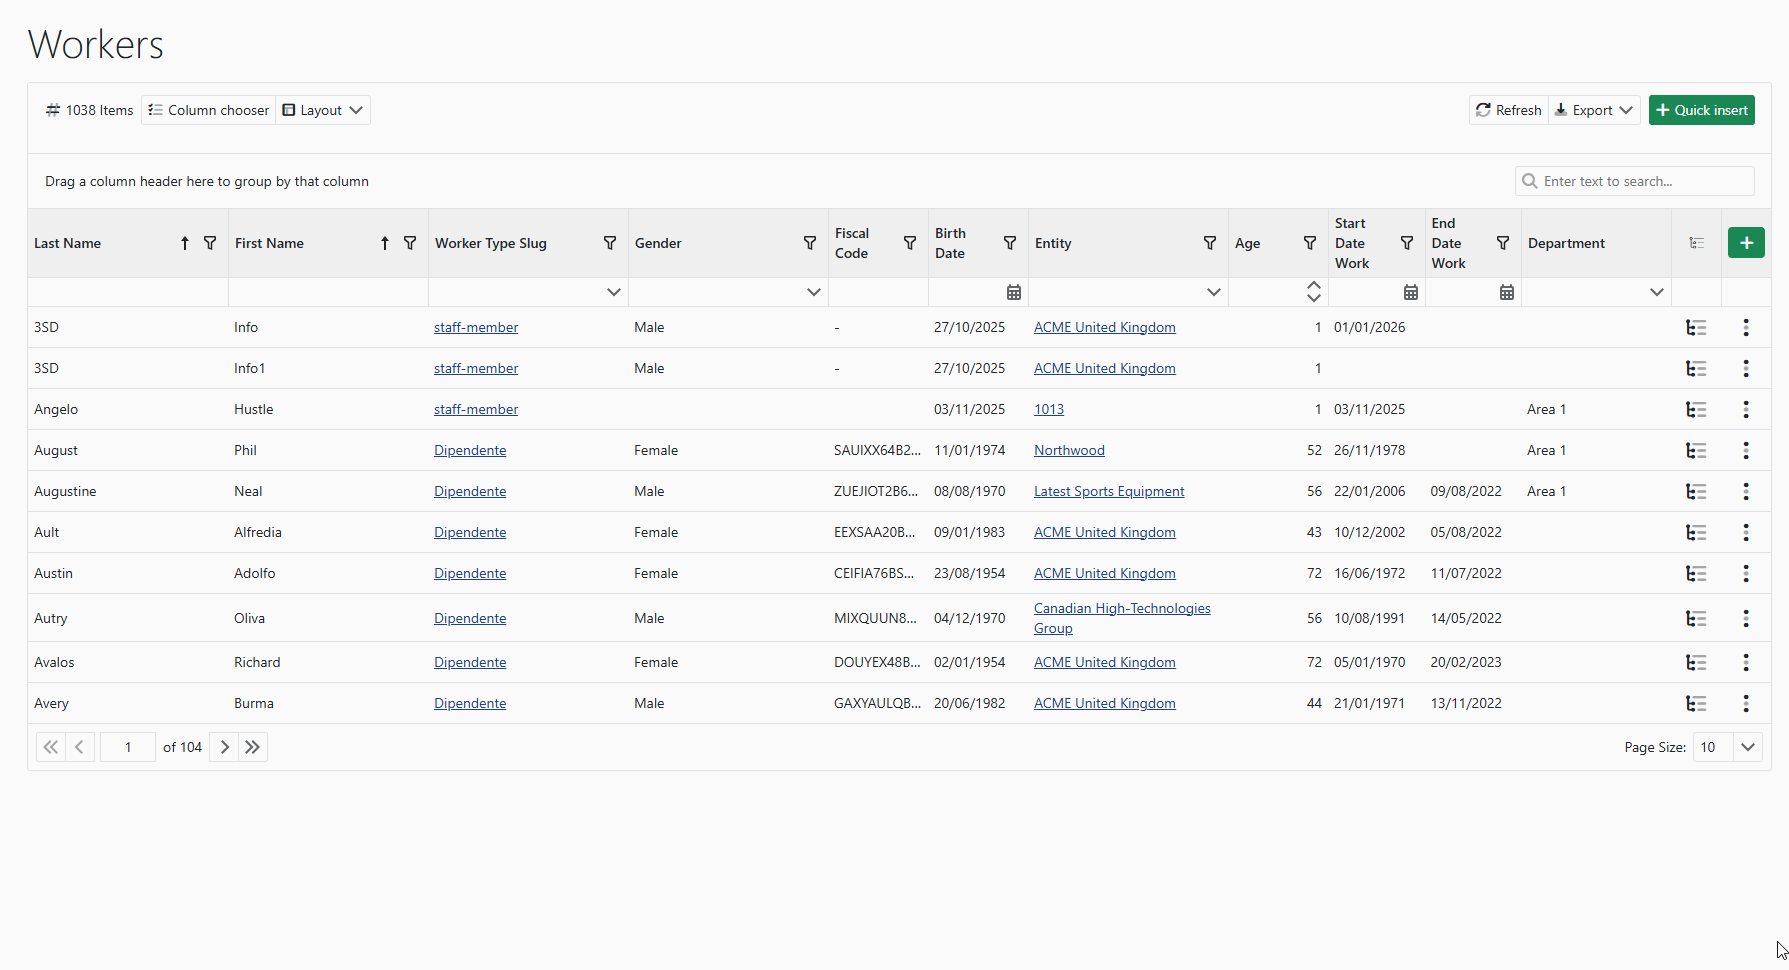Image resolution: width=1789 pixels, height=970 pixels.
Task: Go to the next page
Action: point(224,747)
